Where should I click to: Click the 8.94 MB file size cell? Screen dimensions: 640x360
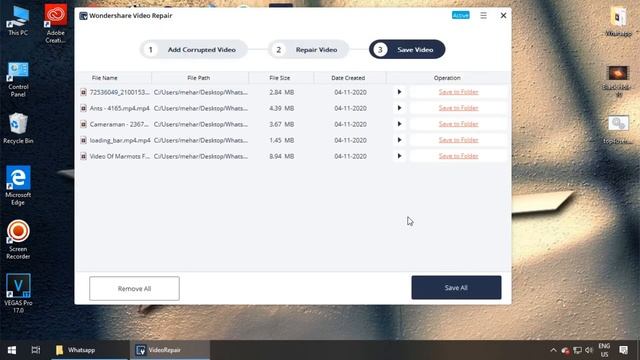coord(282,156)
